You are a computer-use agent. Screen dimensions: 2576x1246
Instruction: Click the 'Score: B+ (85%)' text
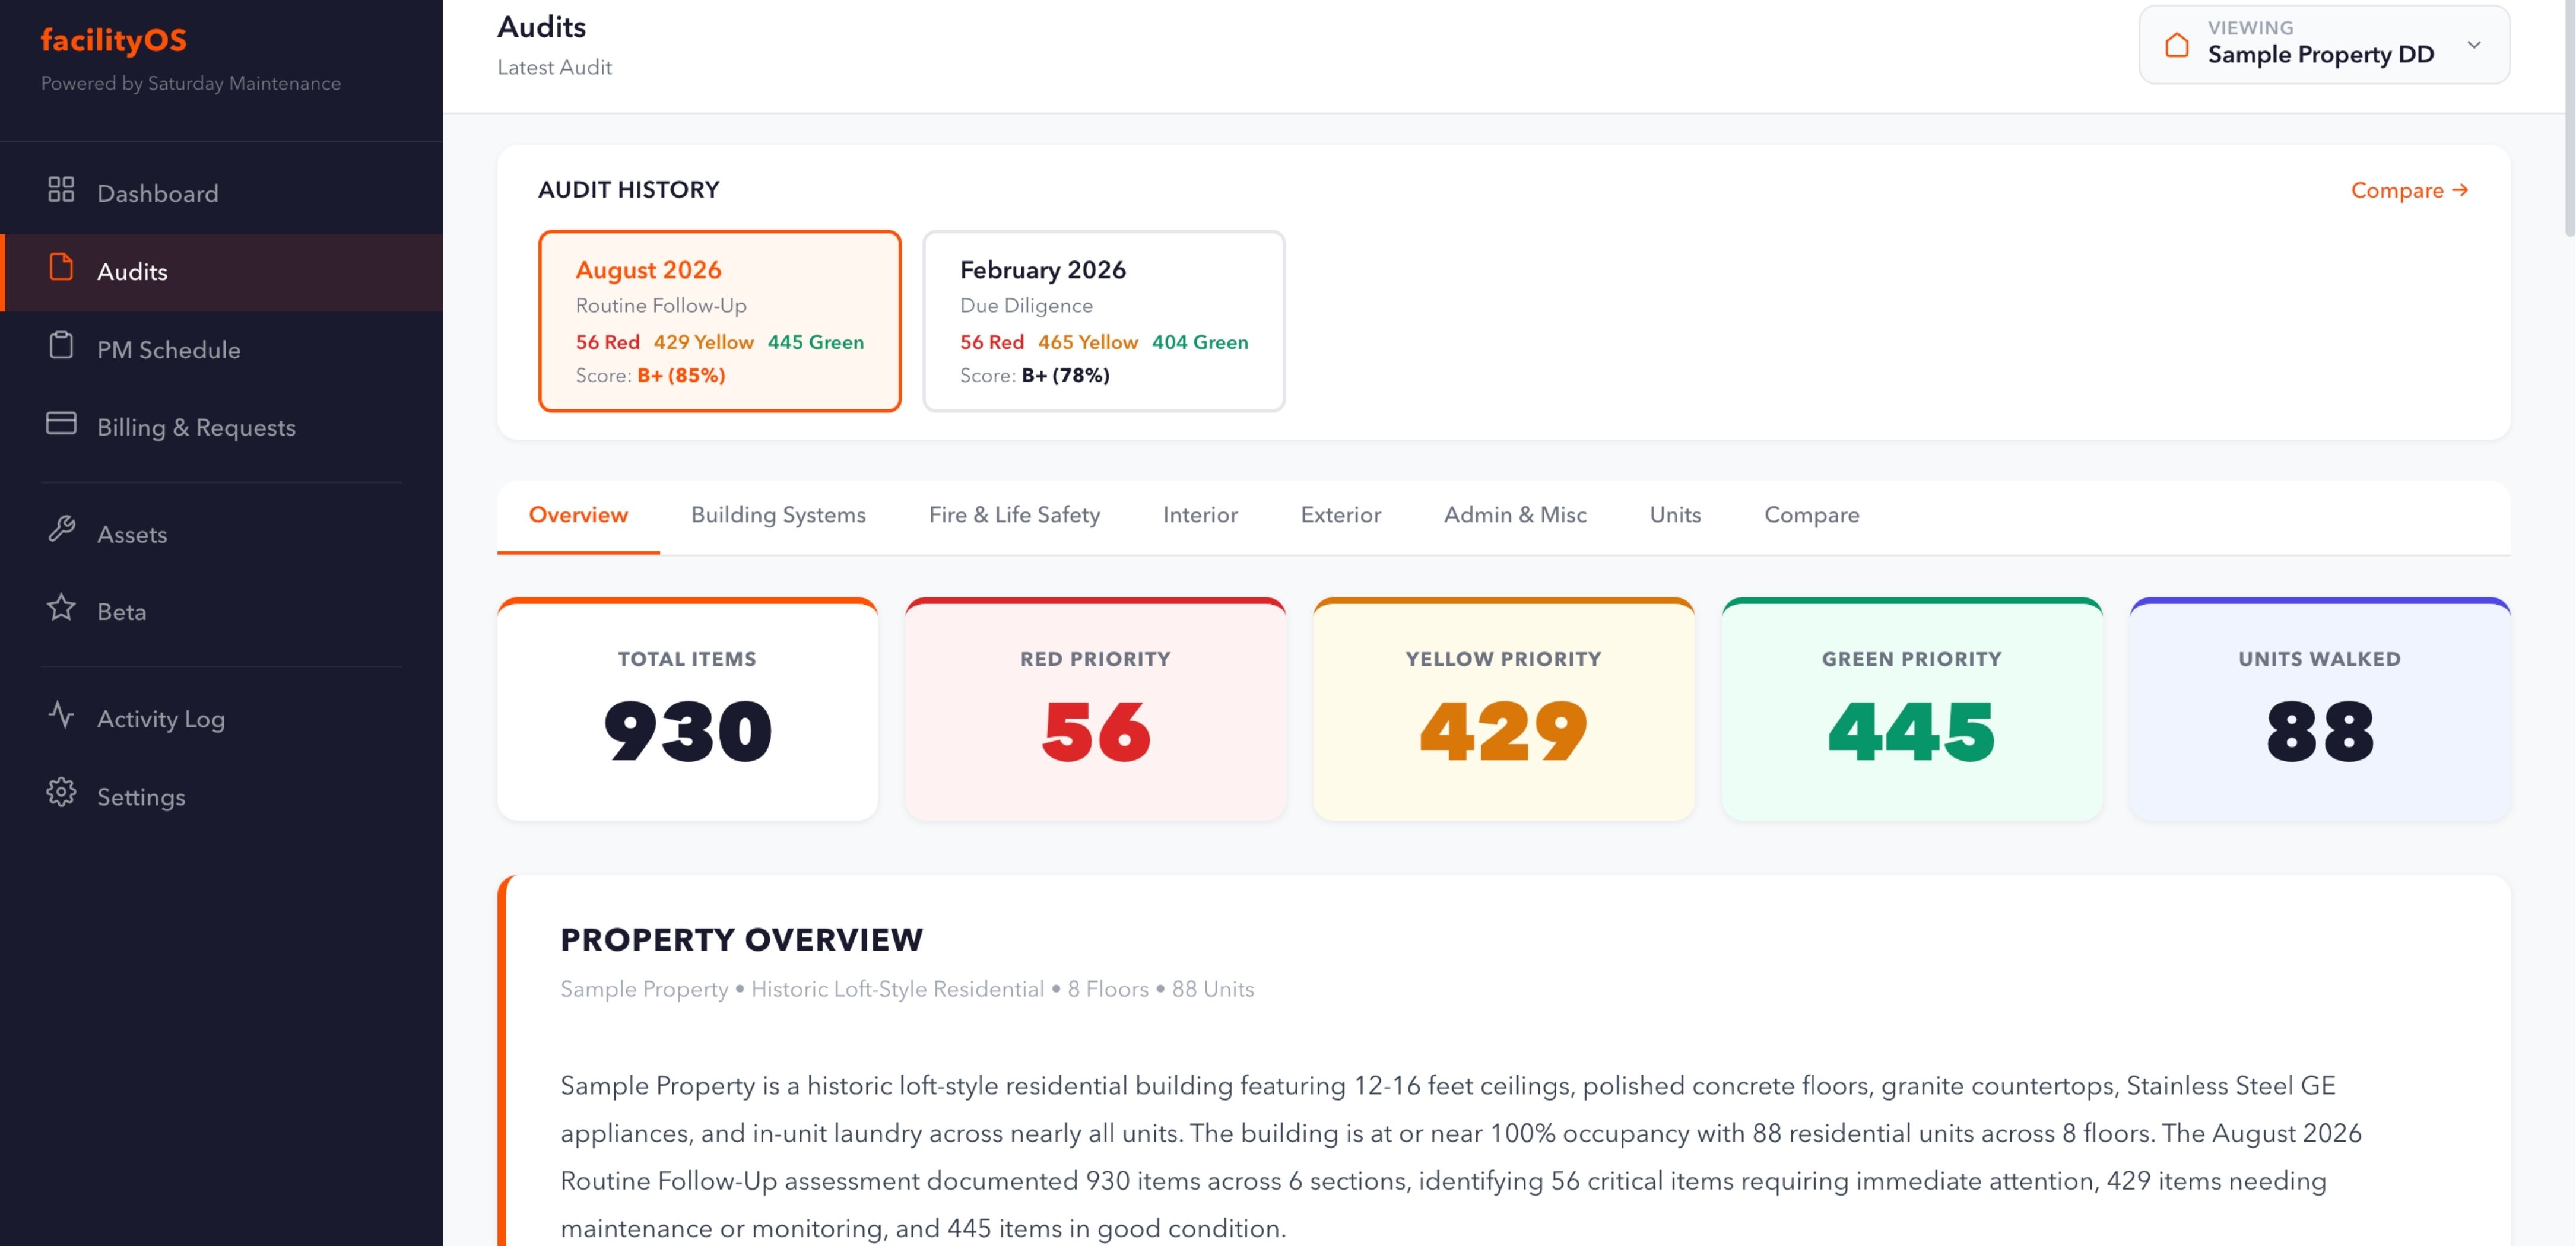coord(651,375)
